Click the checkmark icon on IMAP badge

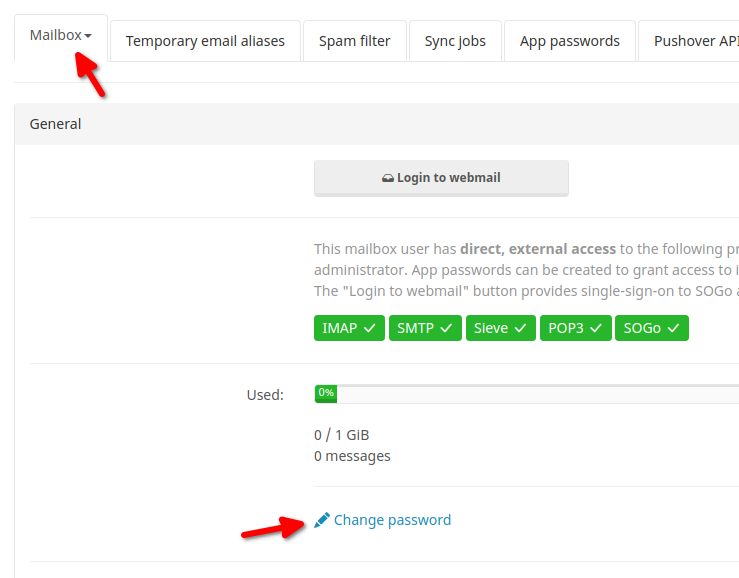[370, 328]
